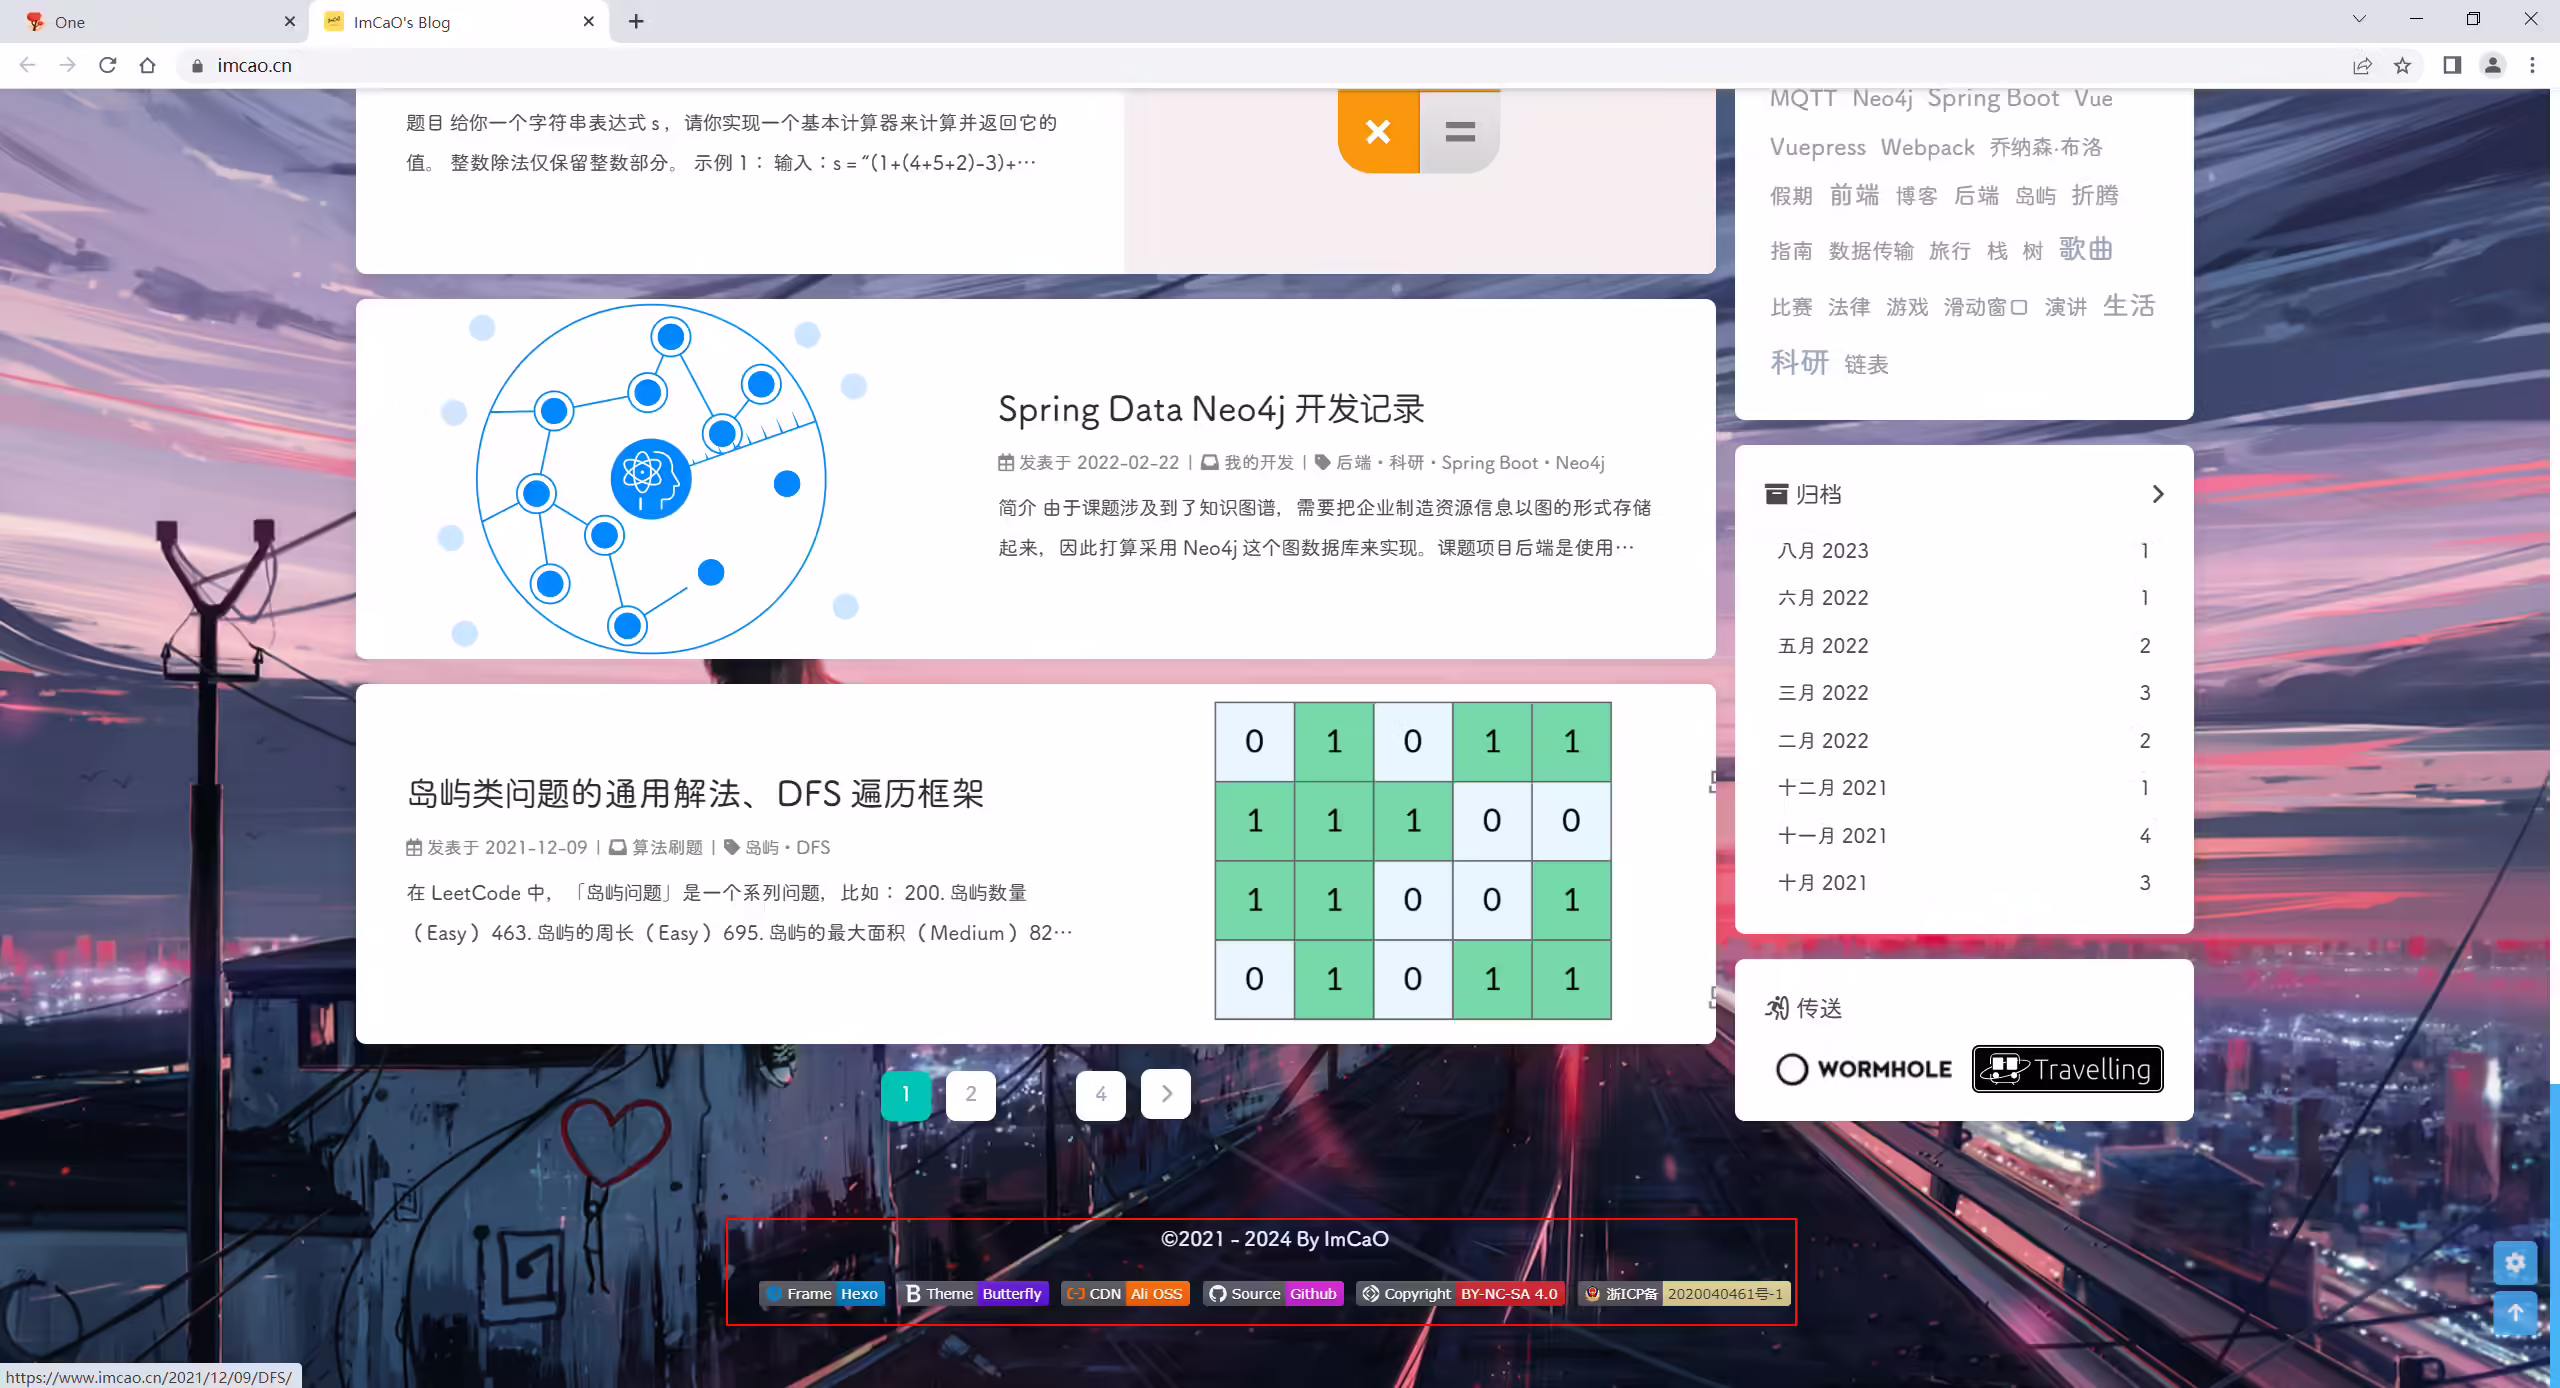Expand the 归档 archive chevron arrow

point(2157,494)
